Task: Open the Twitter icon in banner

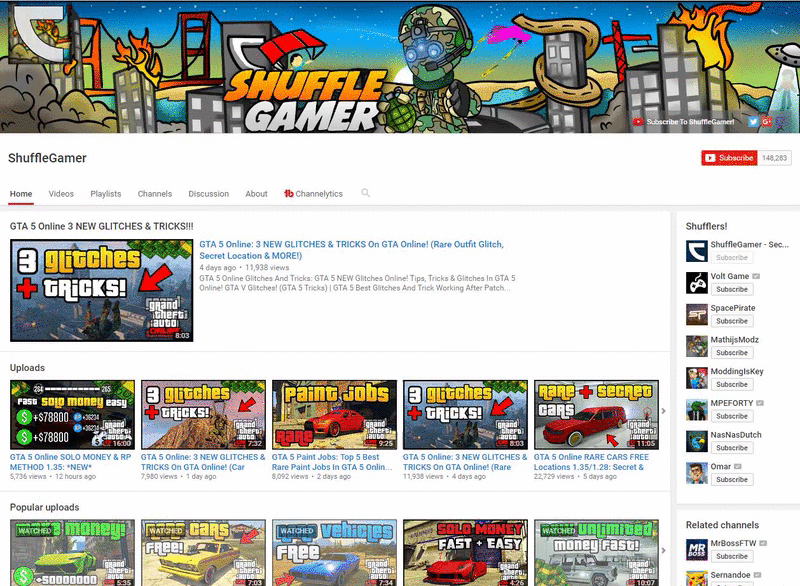Action: point(753,121)
